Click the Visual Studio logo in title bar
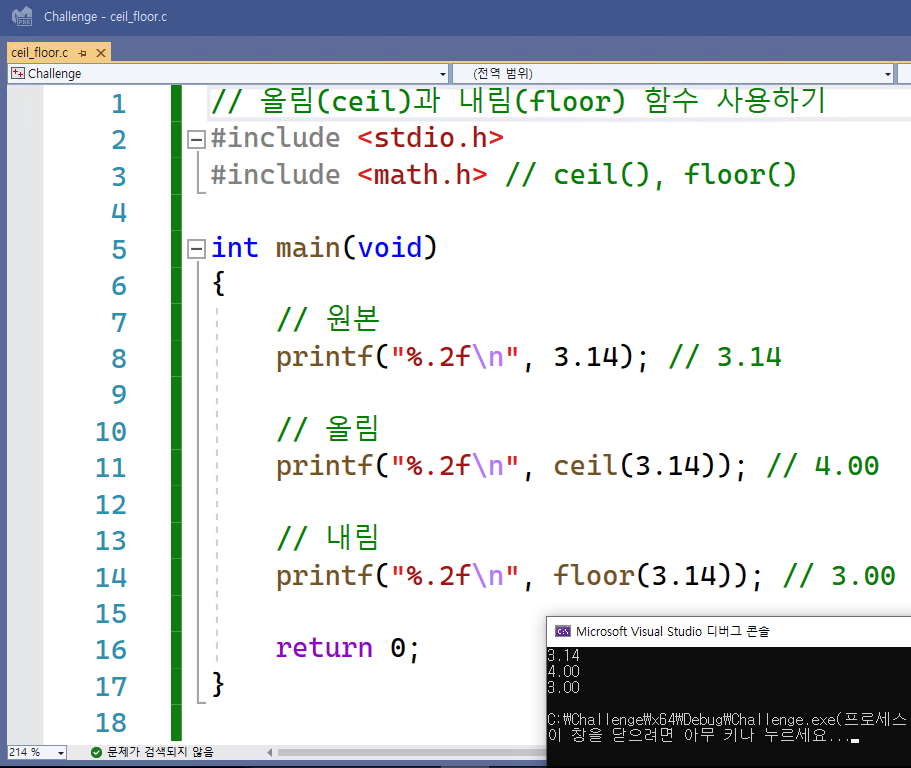 [x=22, y=17]
